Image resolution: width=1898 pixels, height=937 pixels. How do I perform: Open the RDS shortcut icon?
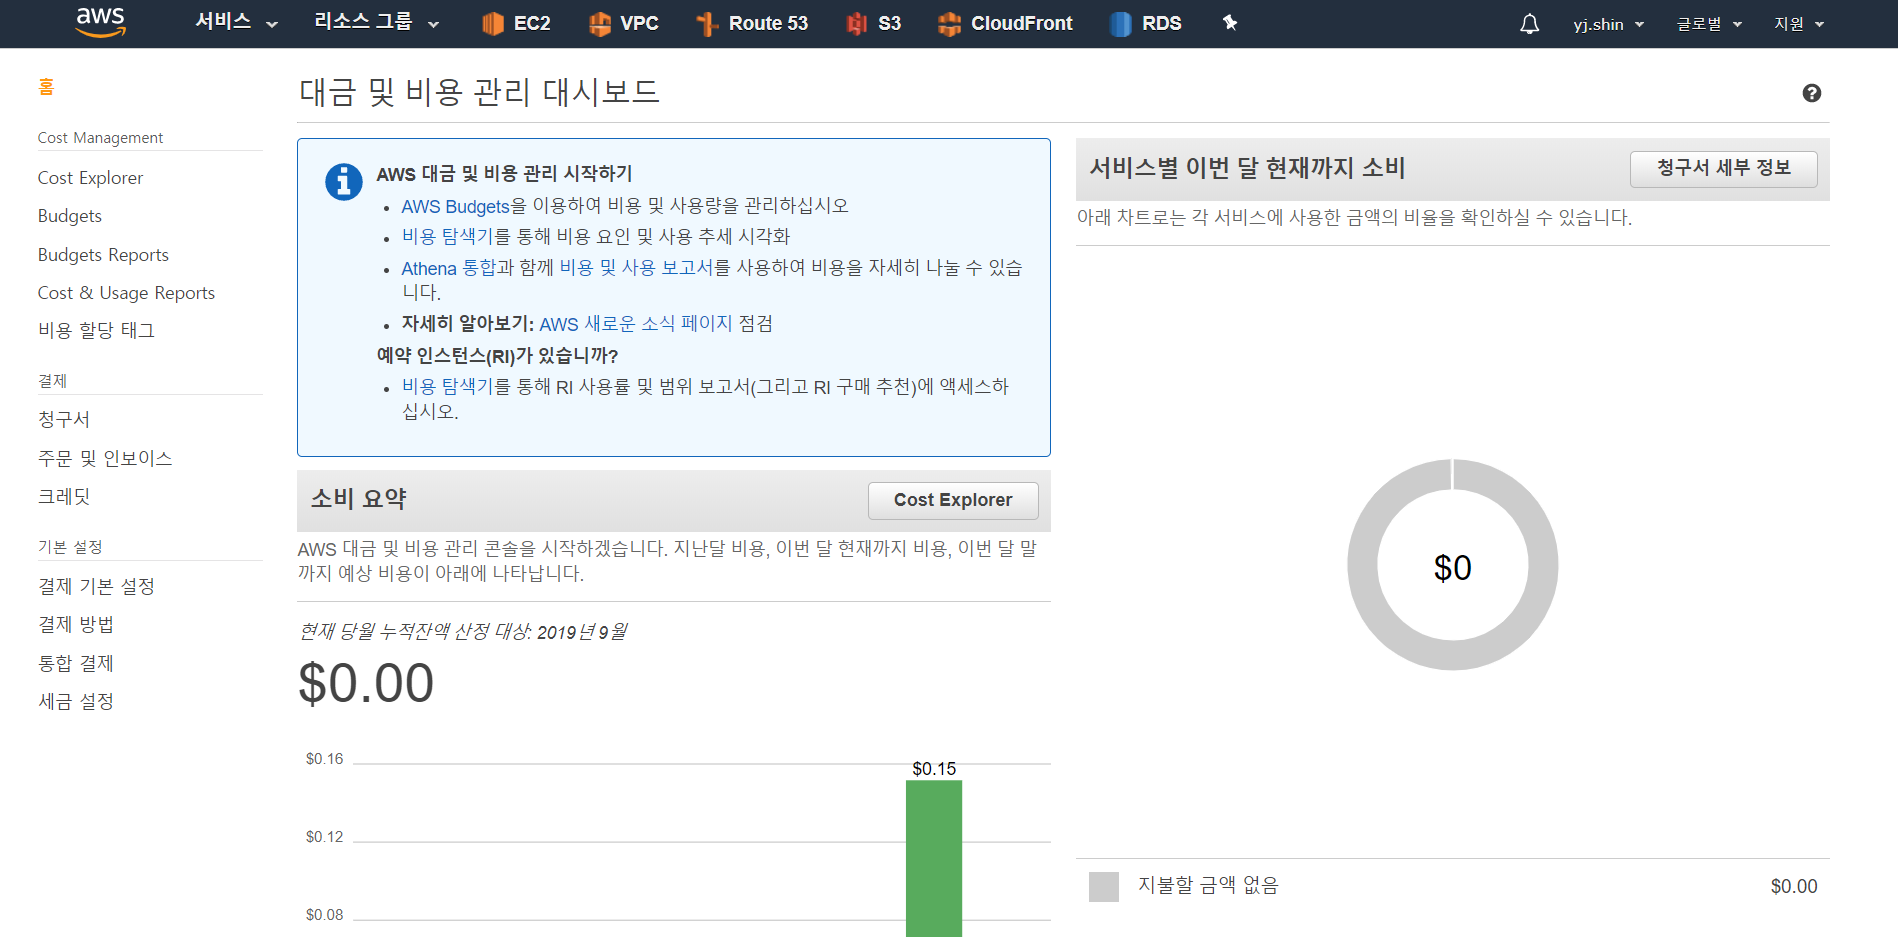[1121, 24]
